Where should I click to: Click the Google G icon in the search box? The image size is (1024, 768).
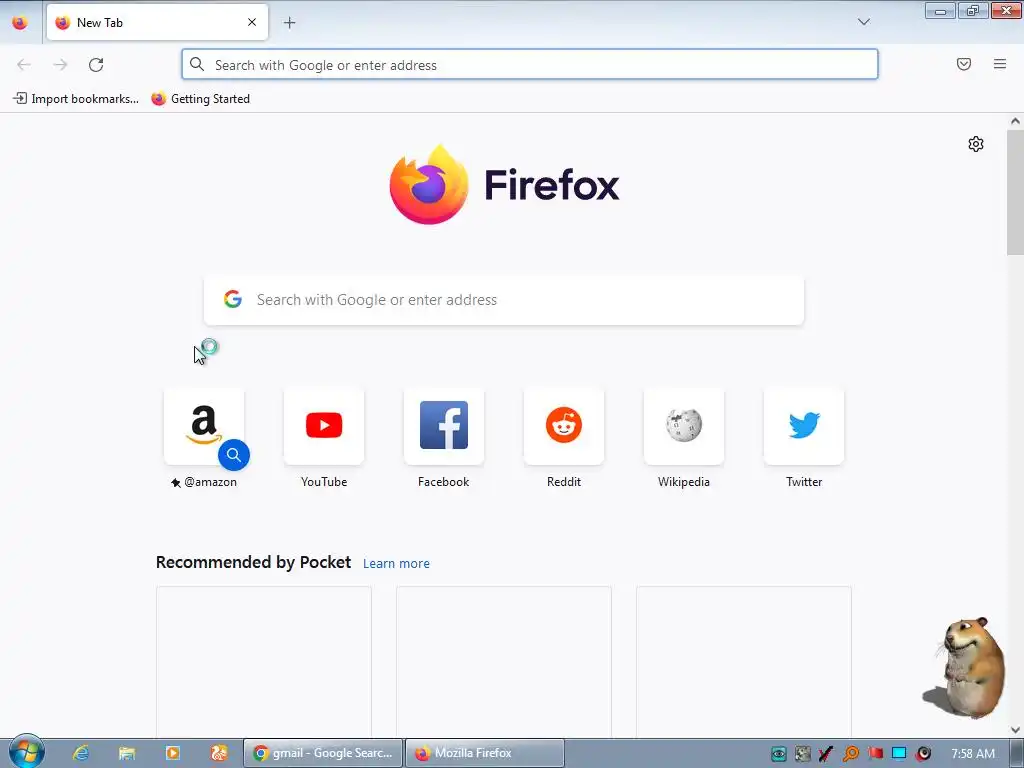click(232, 299)
